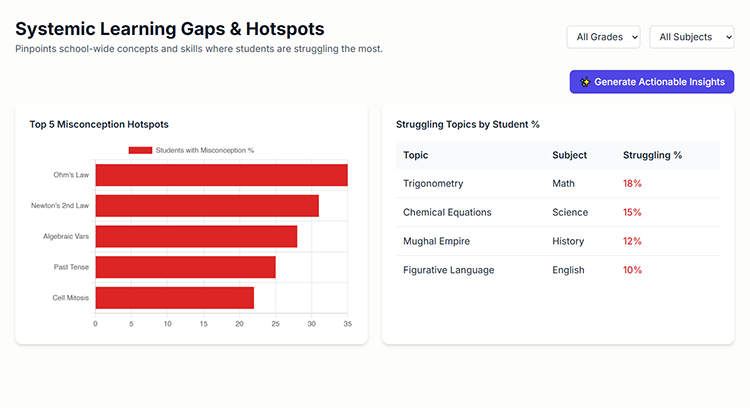Click the Struggling % column header

pyautogui.click(x=652, y=155)
